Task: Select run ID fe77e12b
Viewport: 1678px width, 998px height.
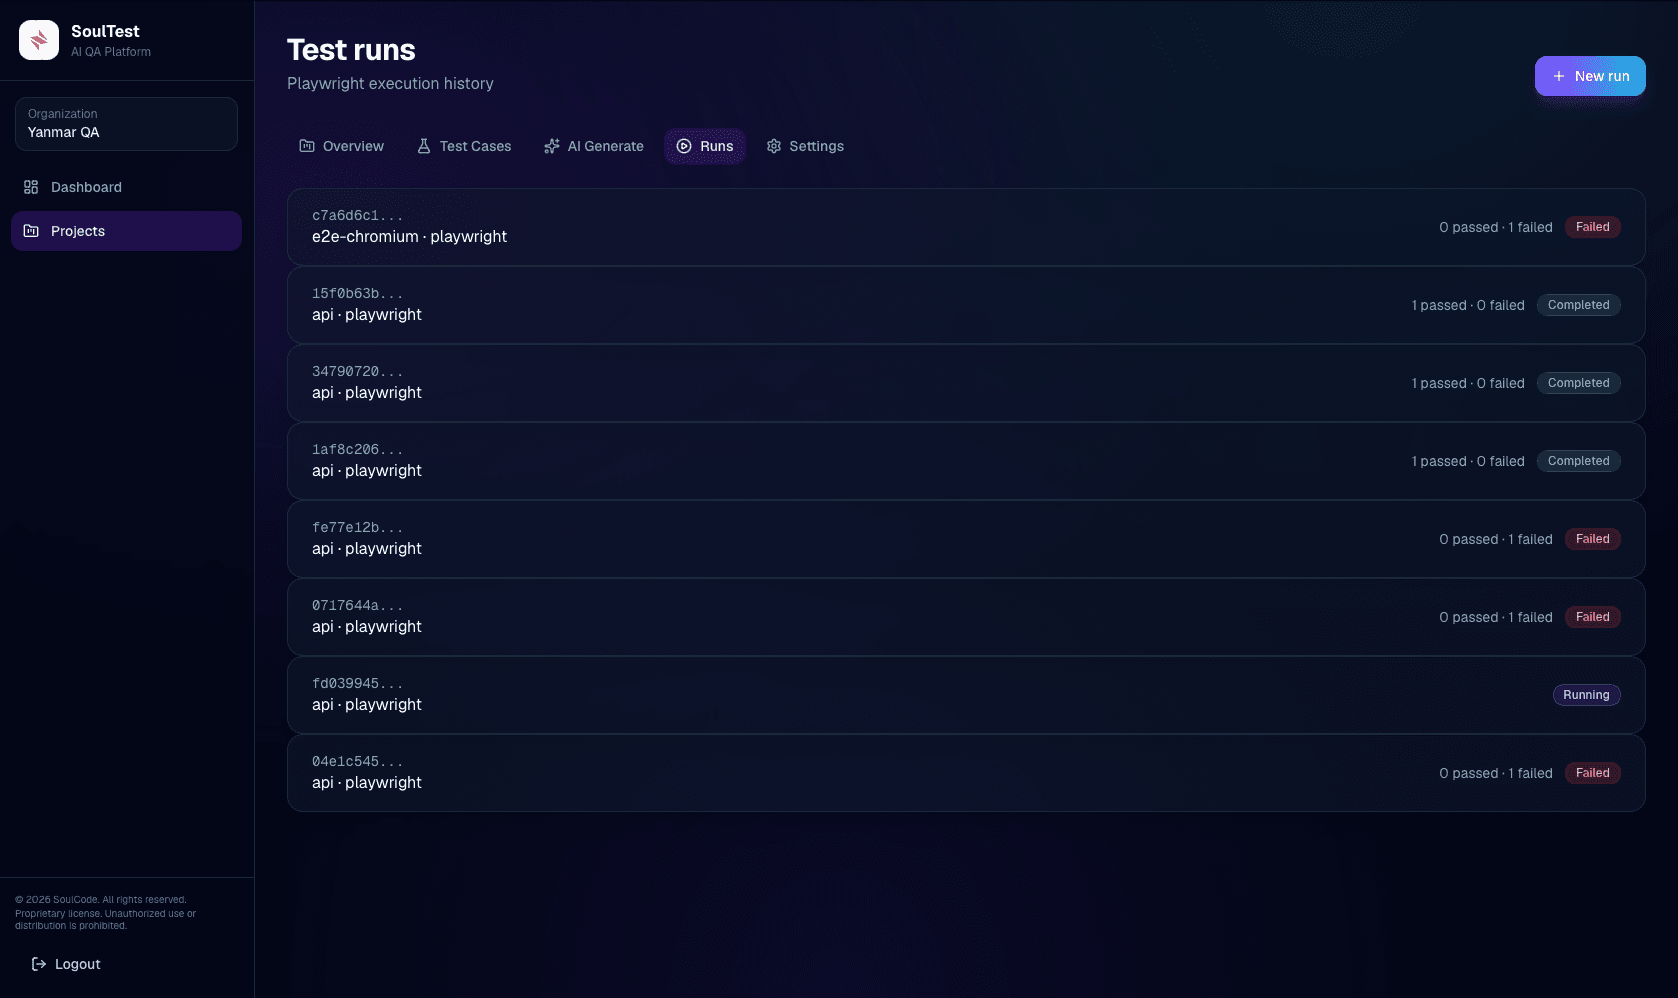Action: 357,528
